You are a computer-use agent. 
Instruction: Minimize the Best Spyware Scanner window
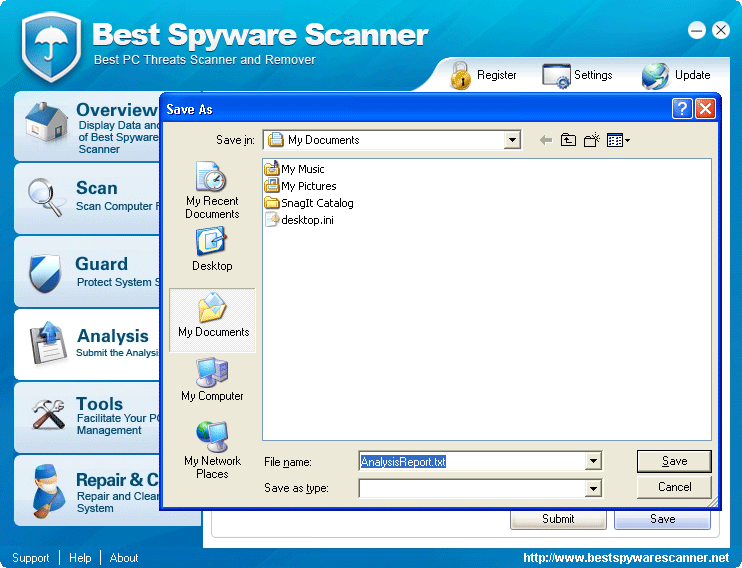(697, 30)
